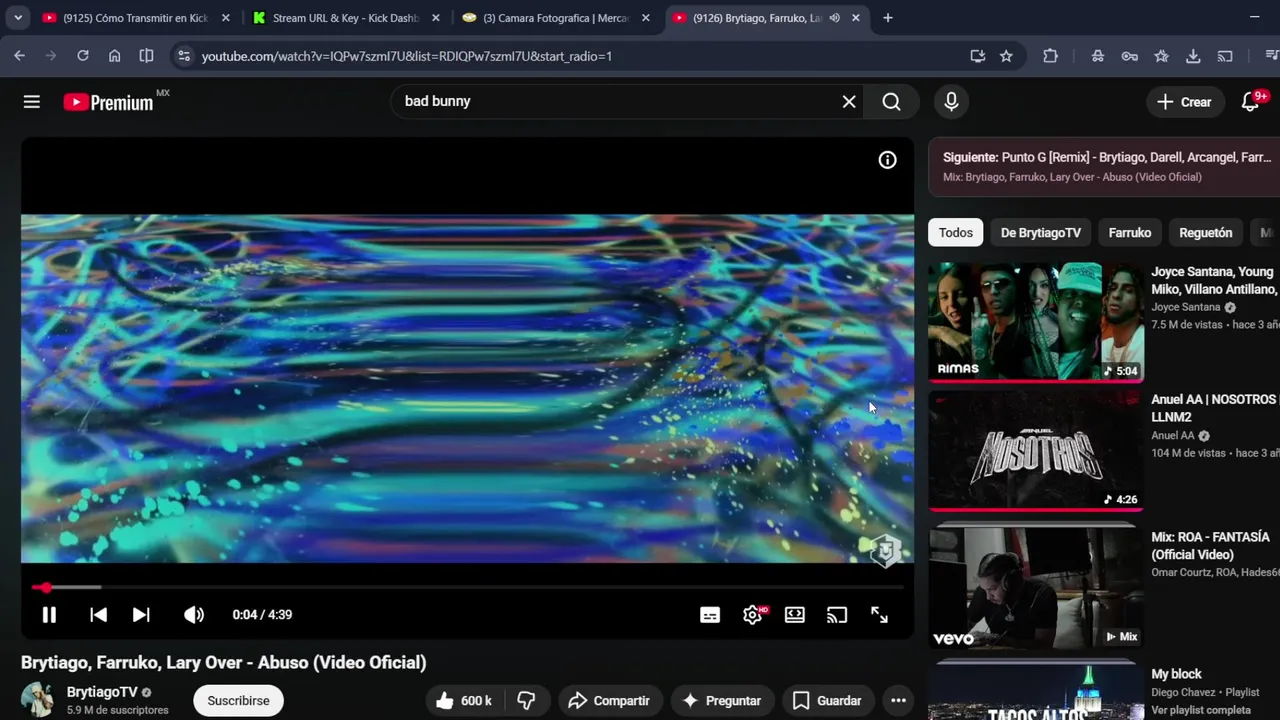
Task: Like the video with 600 k
Action: [465, 701]
